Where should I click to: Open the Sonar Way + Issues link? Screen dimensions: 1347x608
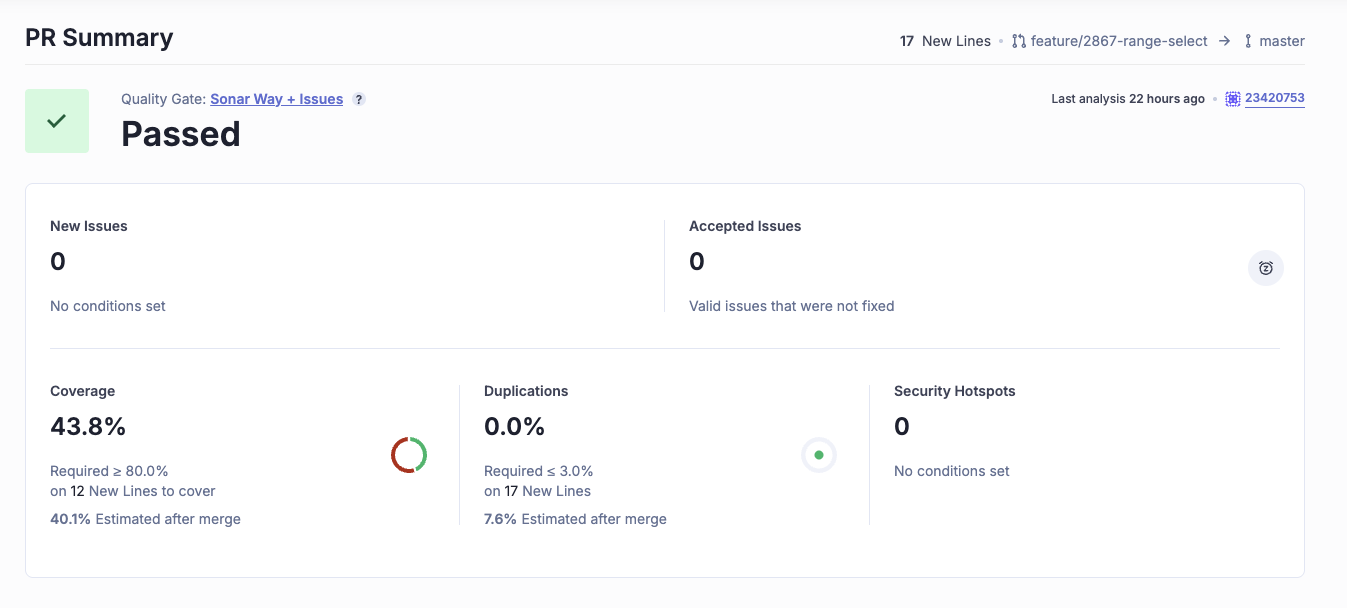pyautogui.click(x=277, y=99)
